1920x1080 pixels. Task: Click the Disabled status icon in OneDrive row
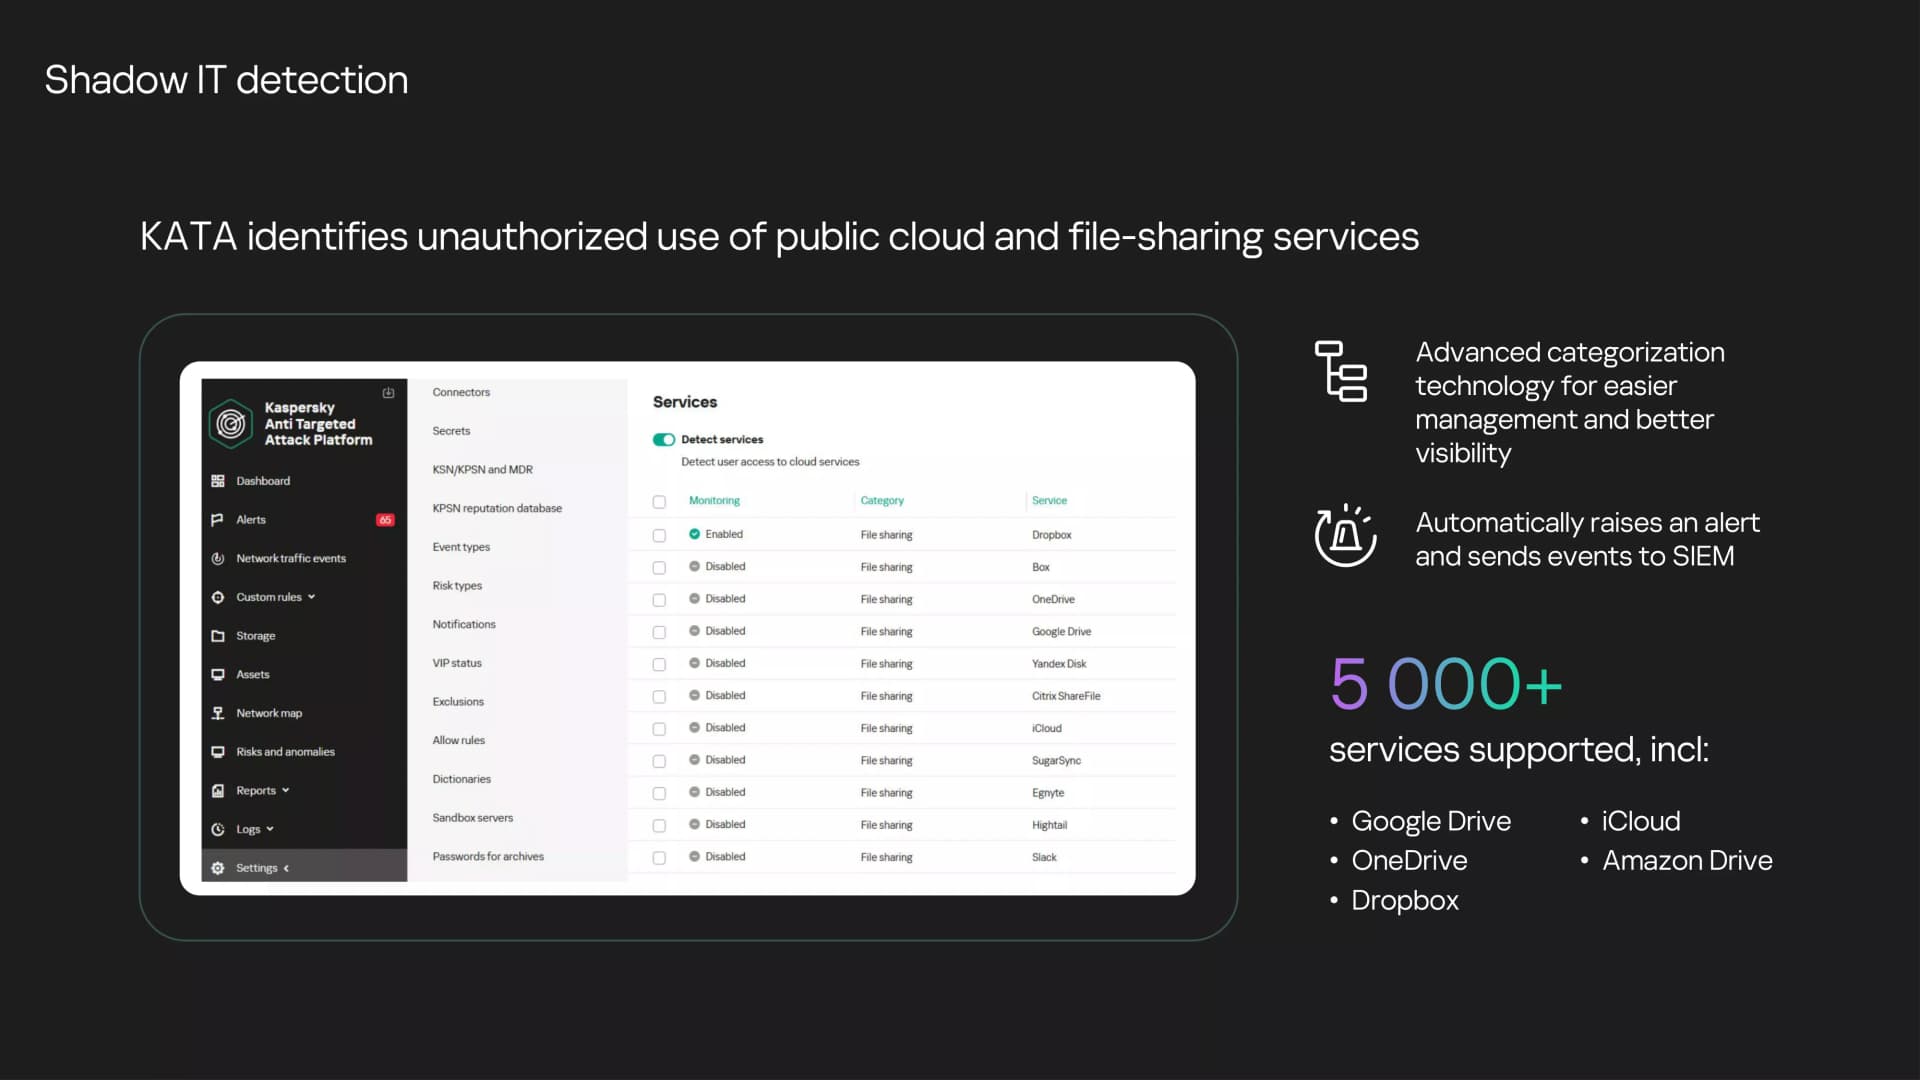(694, 598)
